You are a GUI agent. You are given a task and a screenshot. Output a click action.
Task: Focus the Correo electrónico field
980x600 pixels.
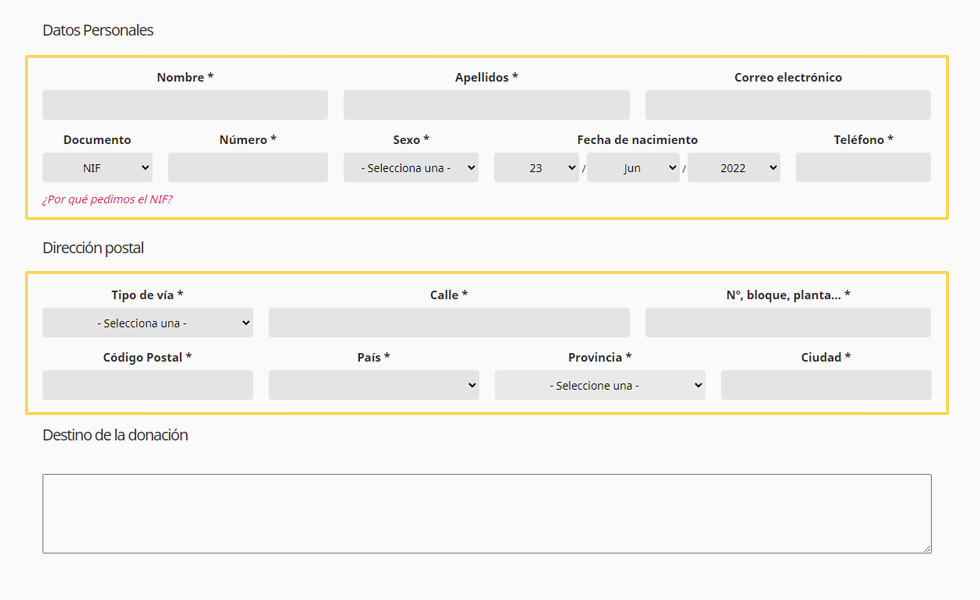[787, 105]
